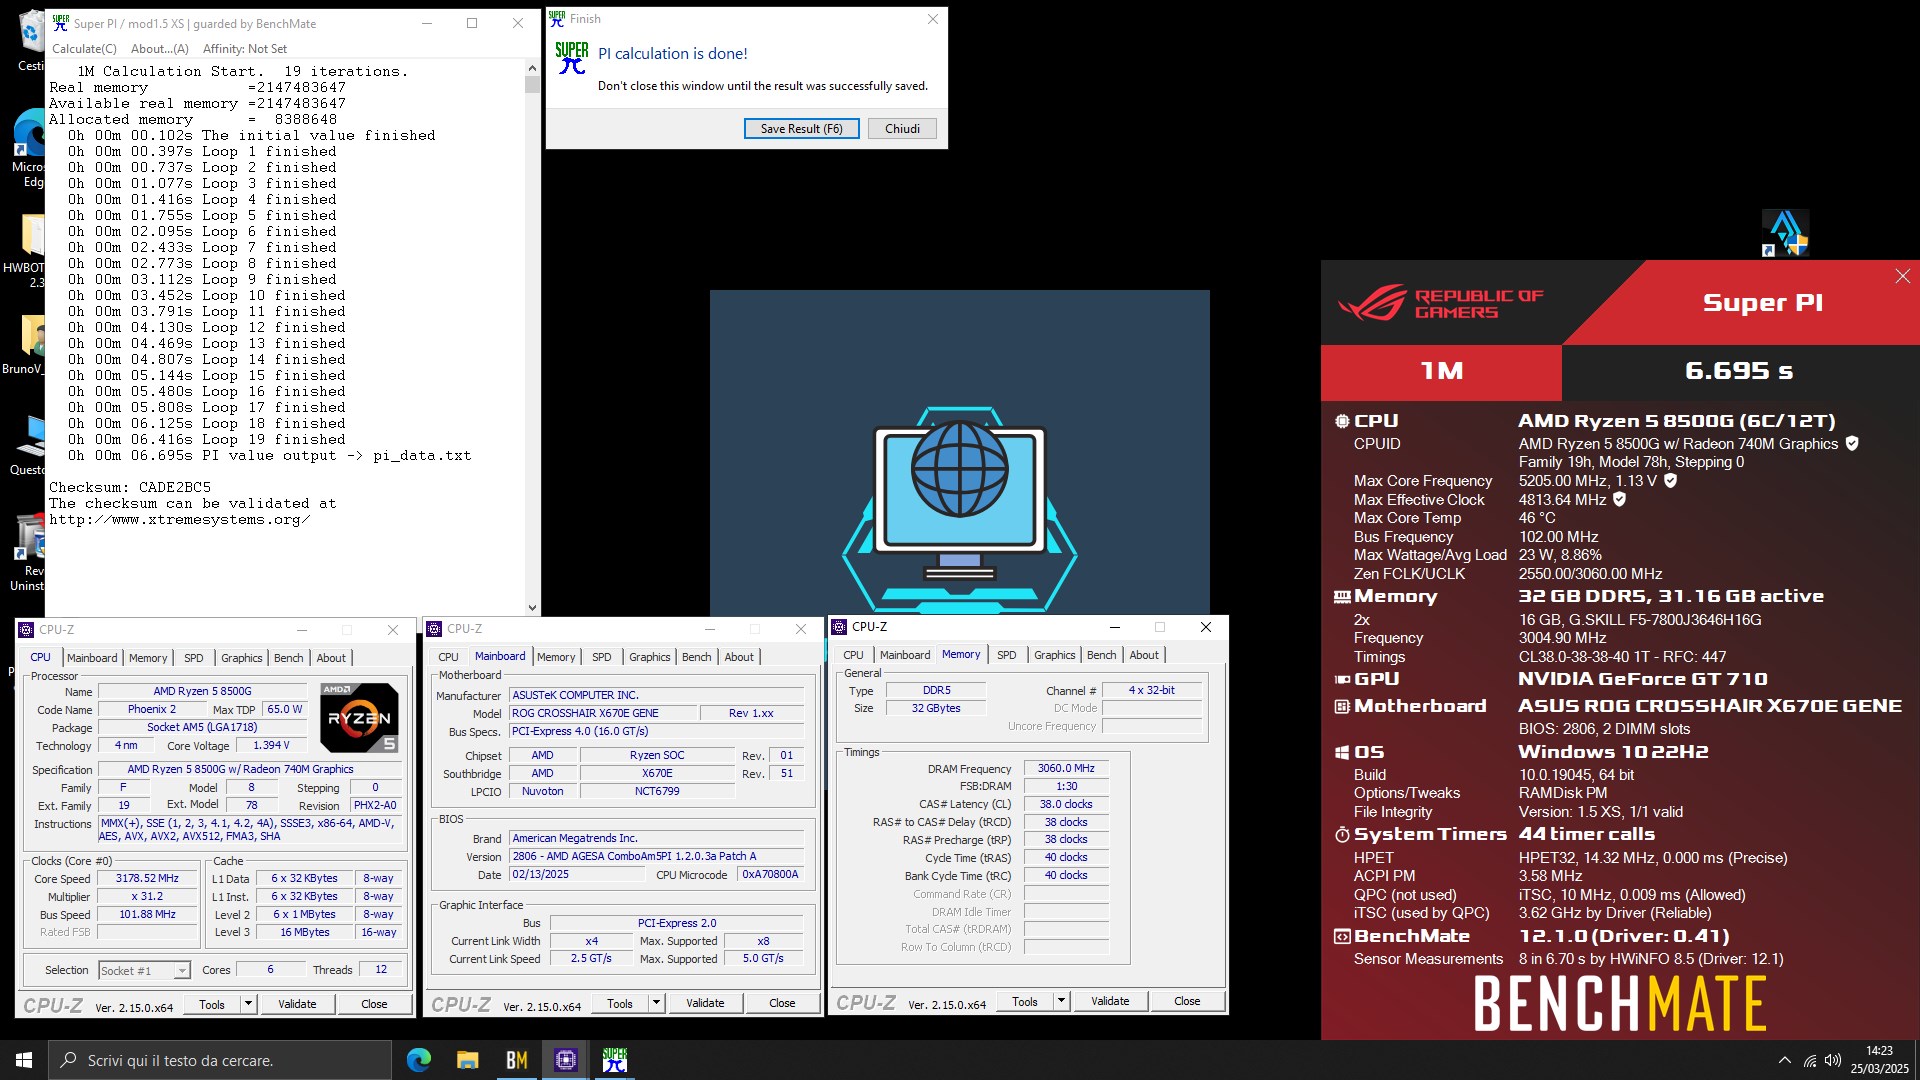The height and width of the screenshot is (1080, 1920).
Task: Click the Super PI logo in Finish dialog
Action: coord(572,57)
